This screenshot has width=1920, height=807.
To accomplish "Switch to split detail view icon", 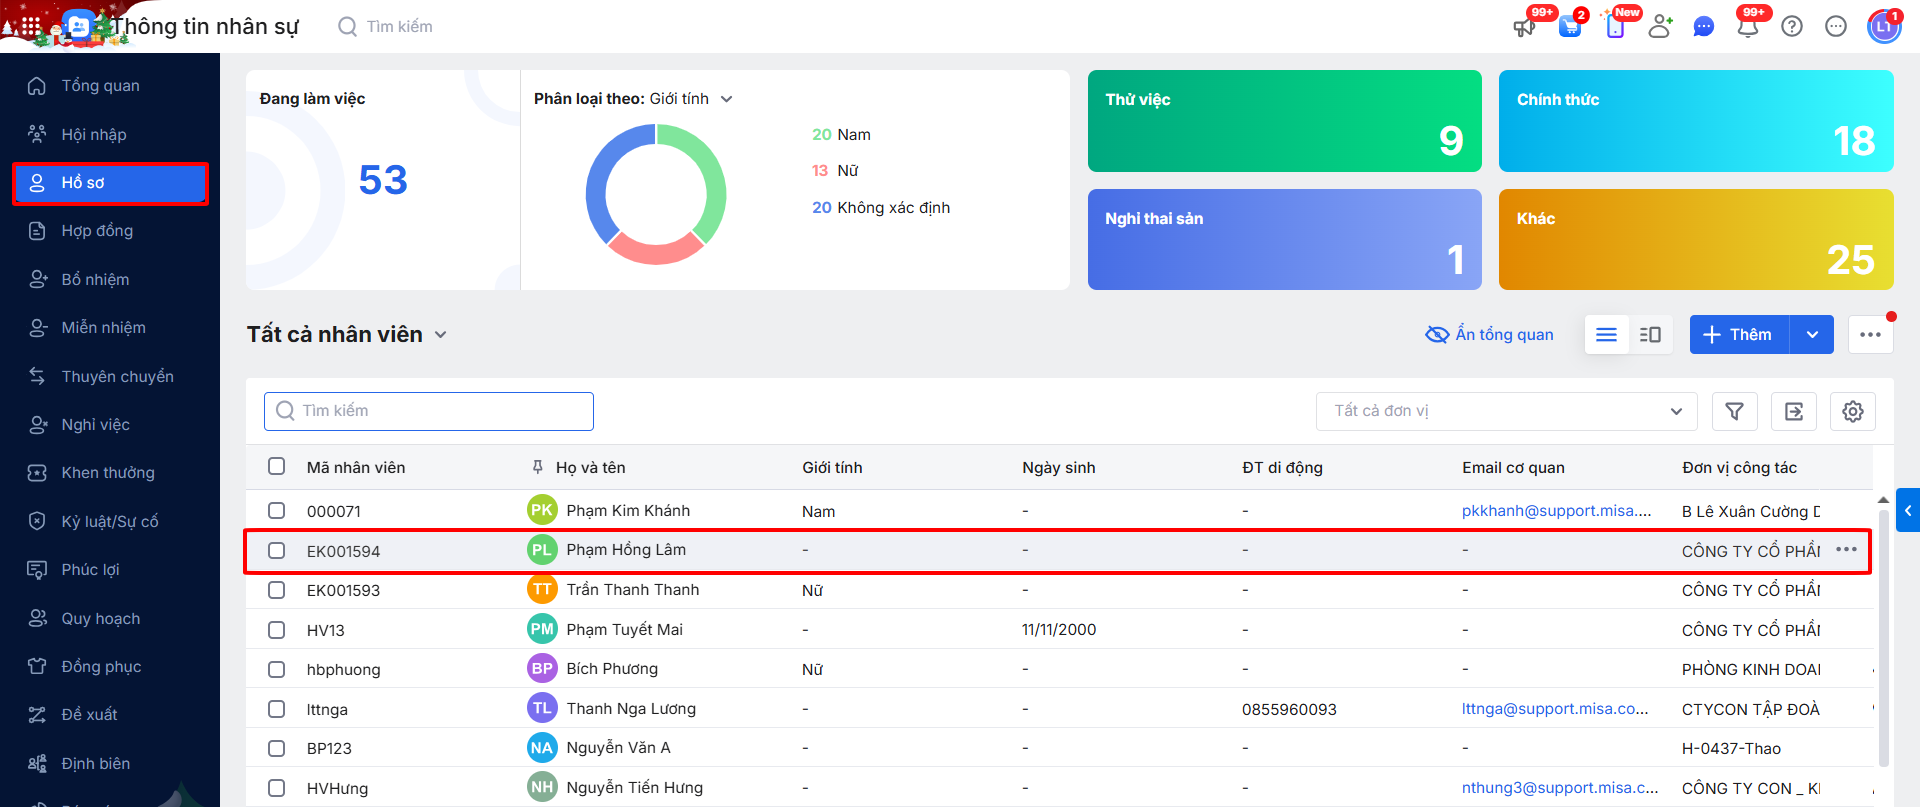I will point(1650,334).
